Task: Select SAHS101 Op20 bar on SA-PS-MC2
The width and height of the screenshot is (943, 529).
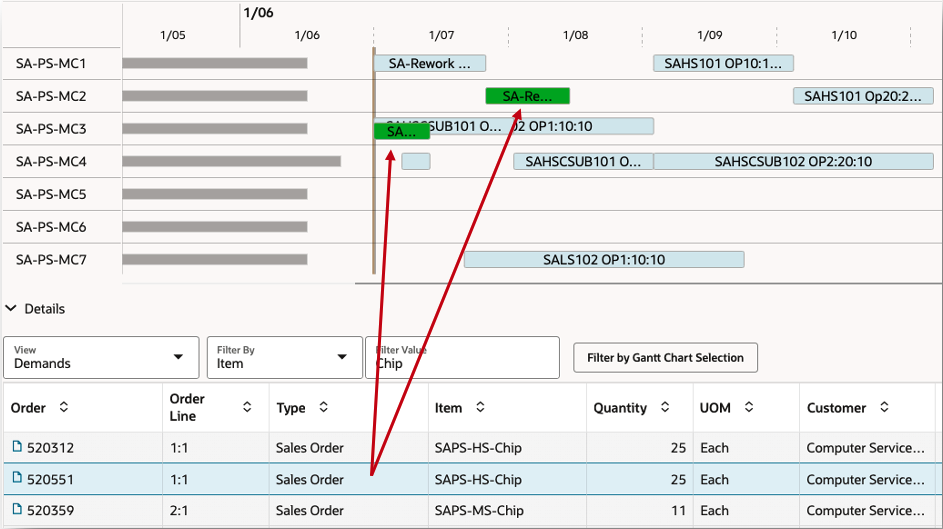Action: click(863, 96)
